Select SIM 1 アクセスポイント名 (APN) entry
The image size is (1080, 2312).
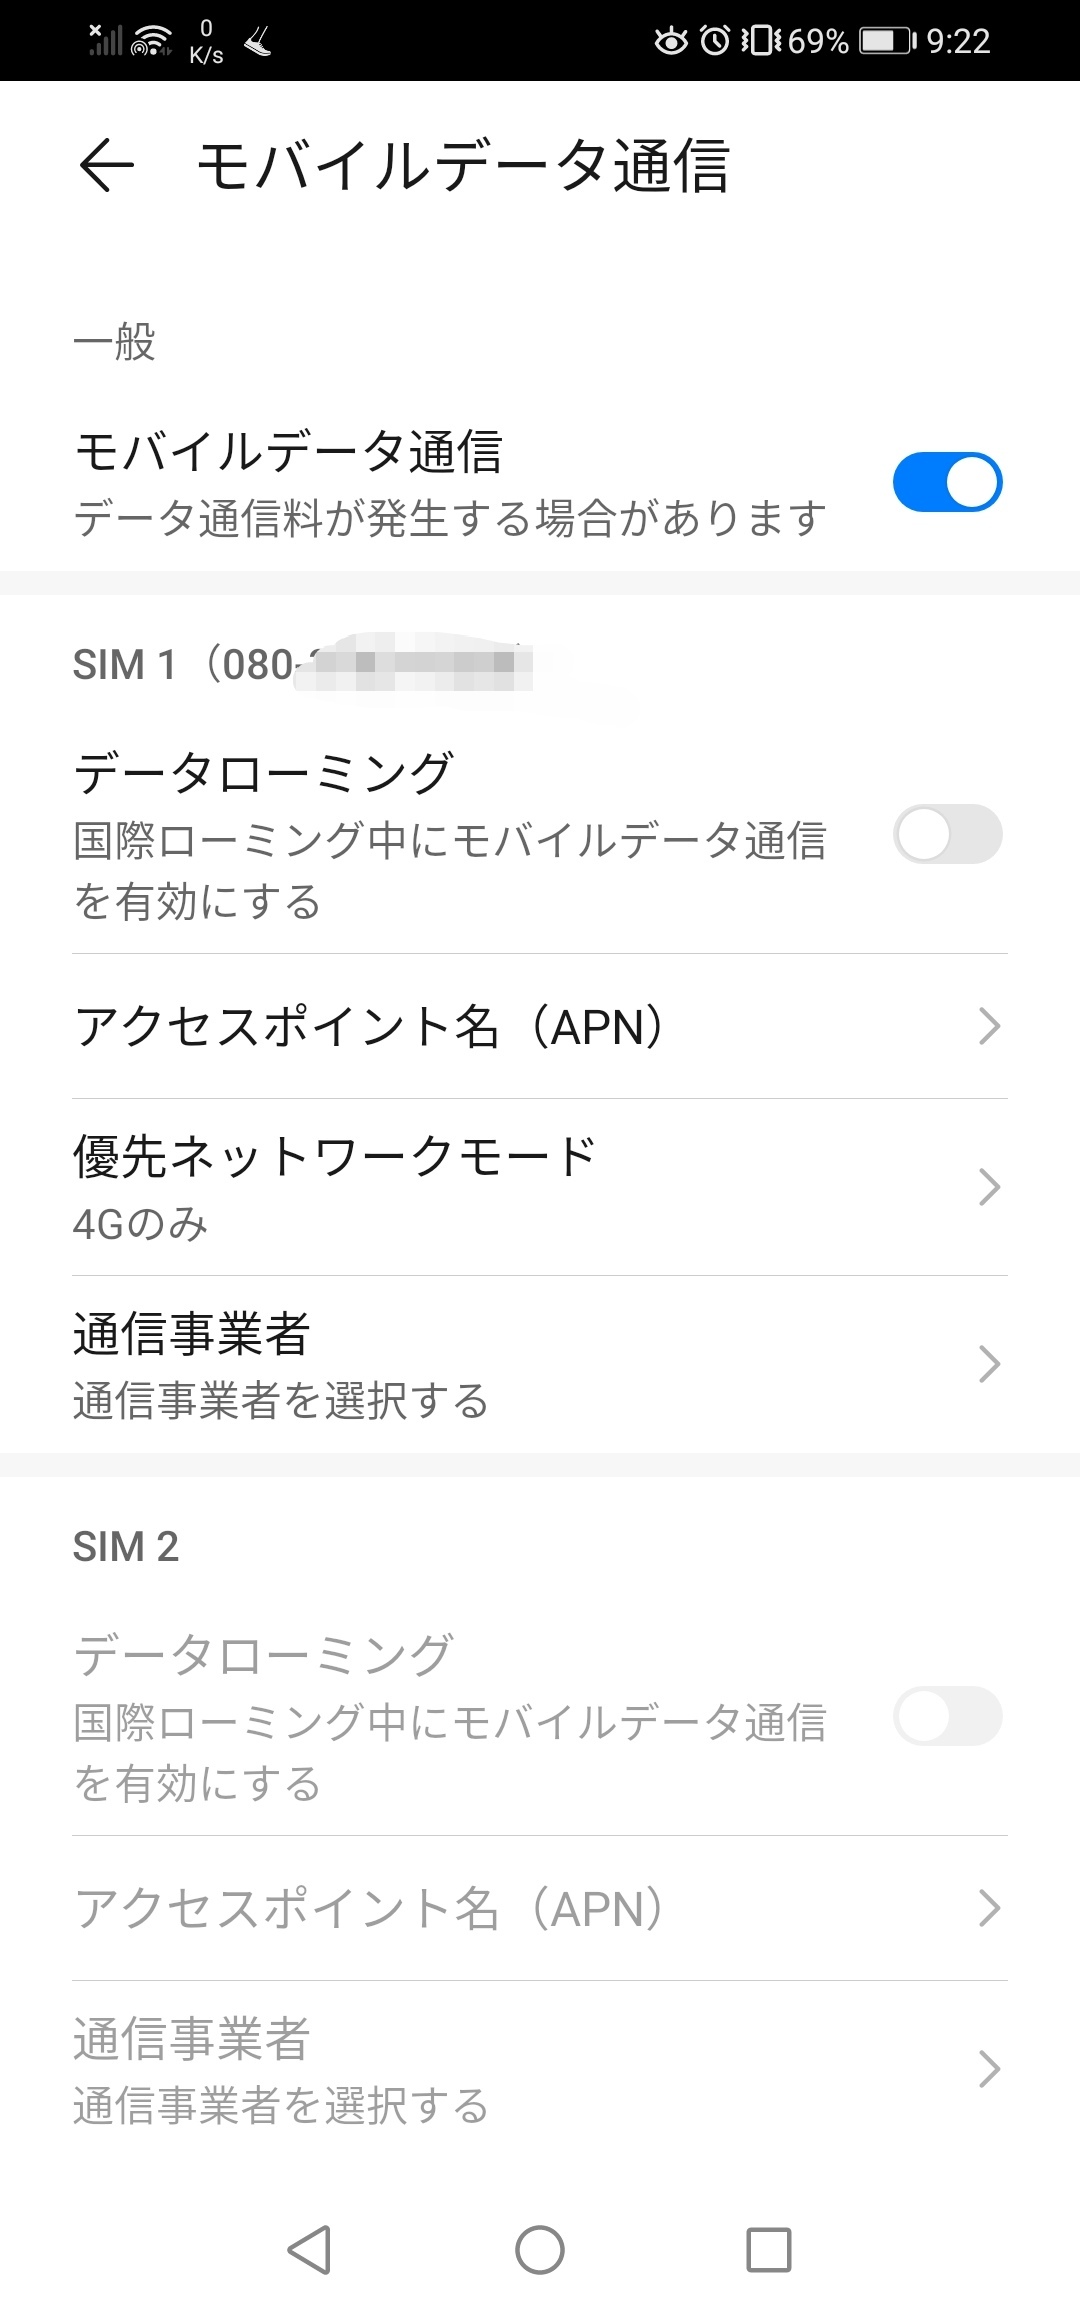pos(370,1026)
